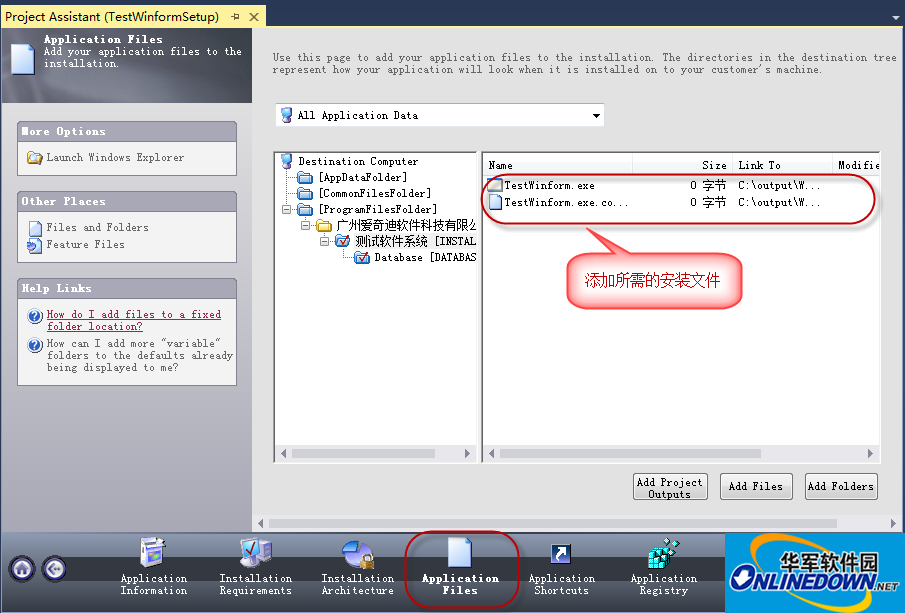Select the Database [DATABASEDIR] tree item

425,257
